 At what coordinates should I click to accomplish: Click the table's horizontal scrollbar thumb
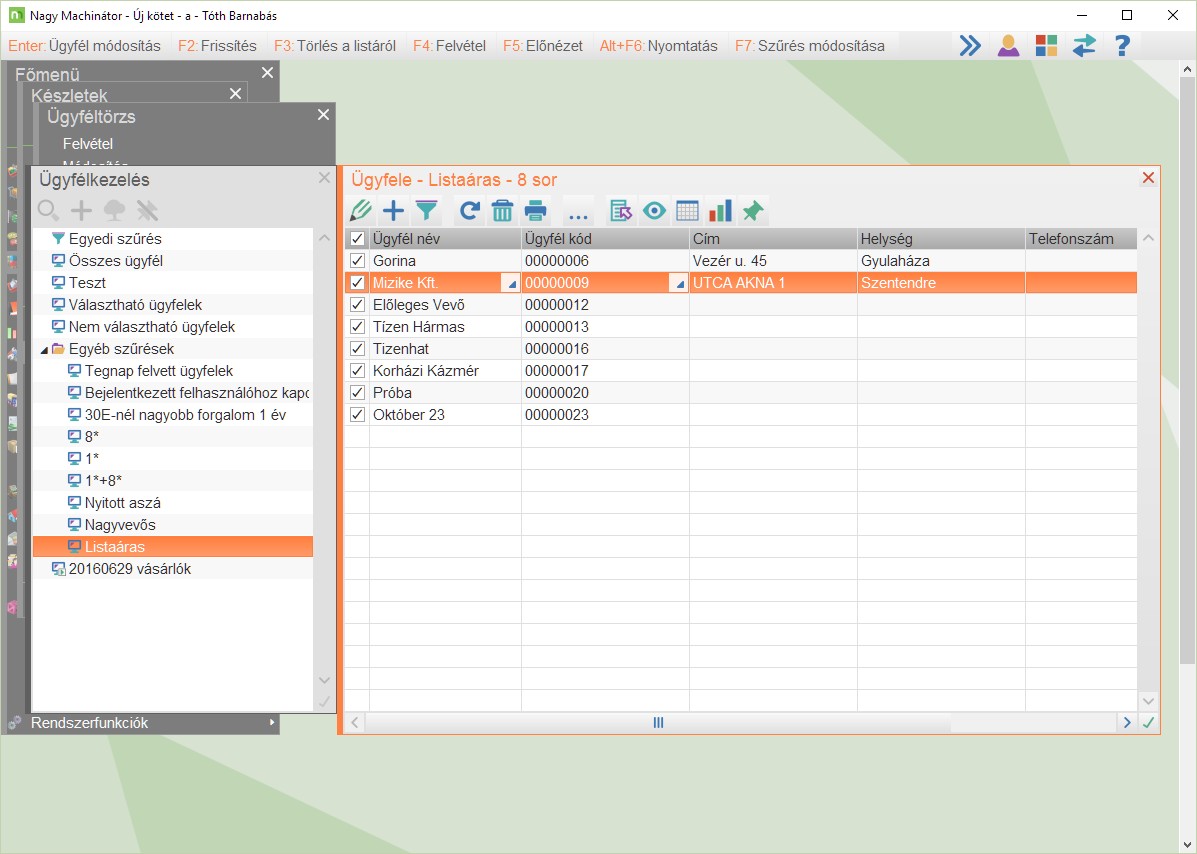pos(658,722)
